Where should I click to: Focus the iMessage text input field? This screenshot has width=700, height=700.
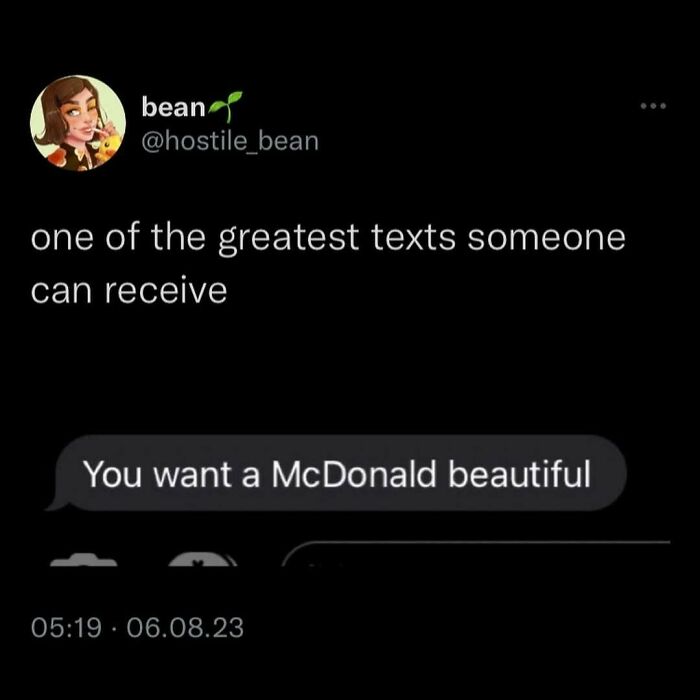coord(476,554)
